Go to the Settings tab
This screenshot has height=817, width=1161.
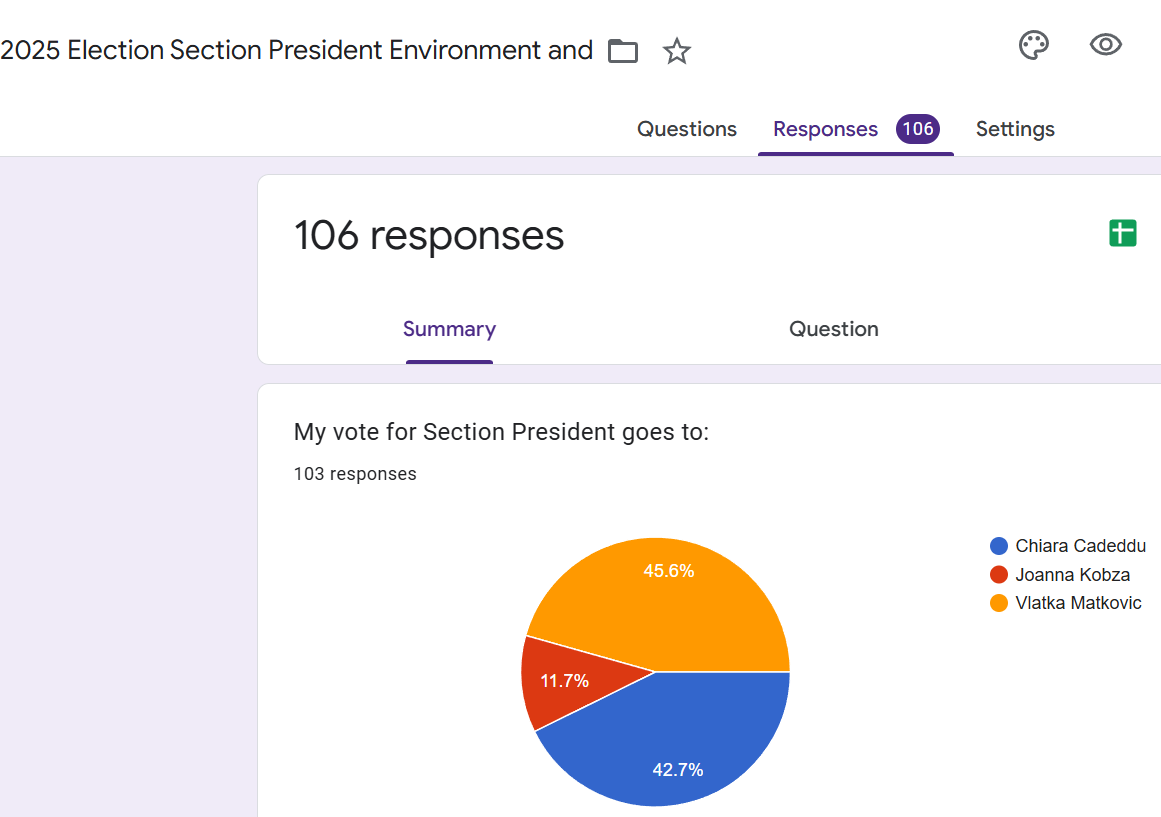click(1015, 129)
